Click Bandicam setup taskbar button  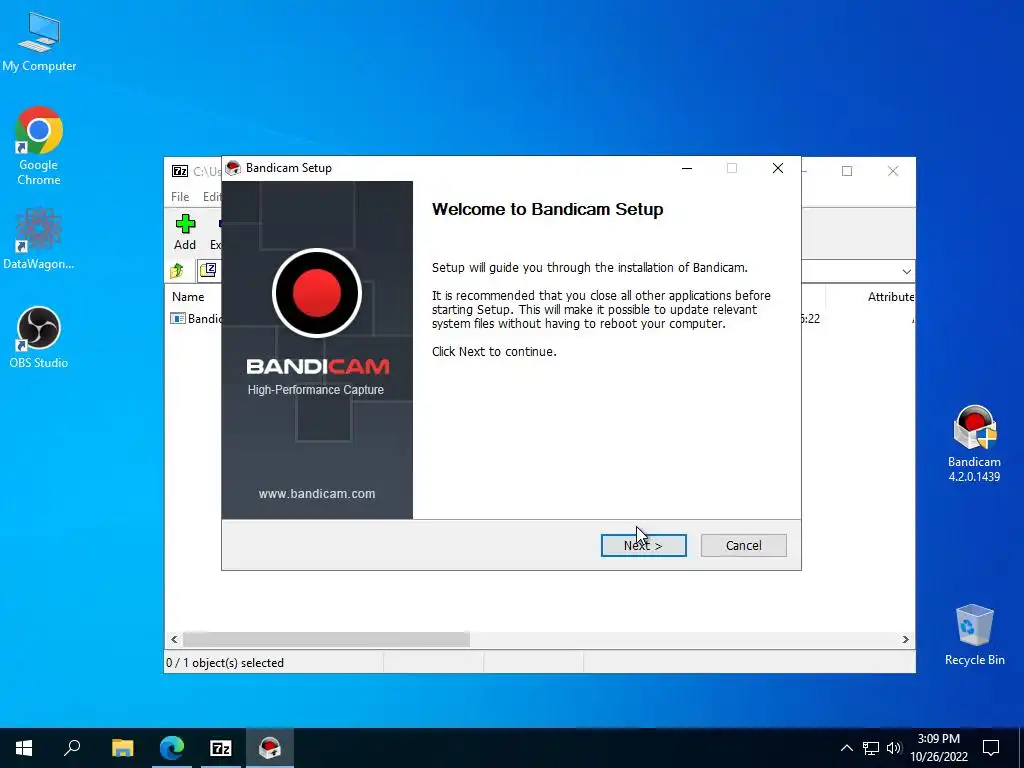click(x=270, y=748)
